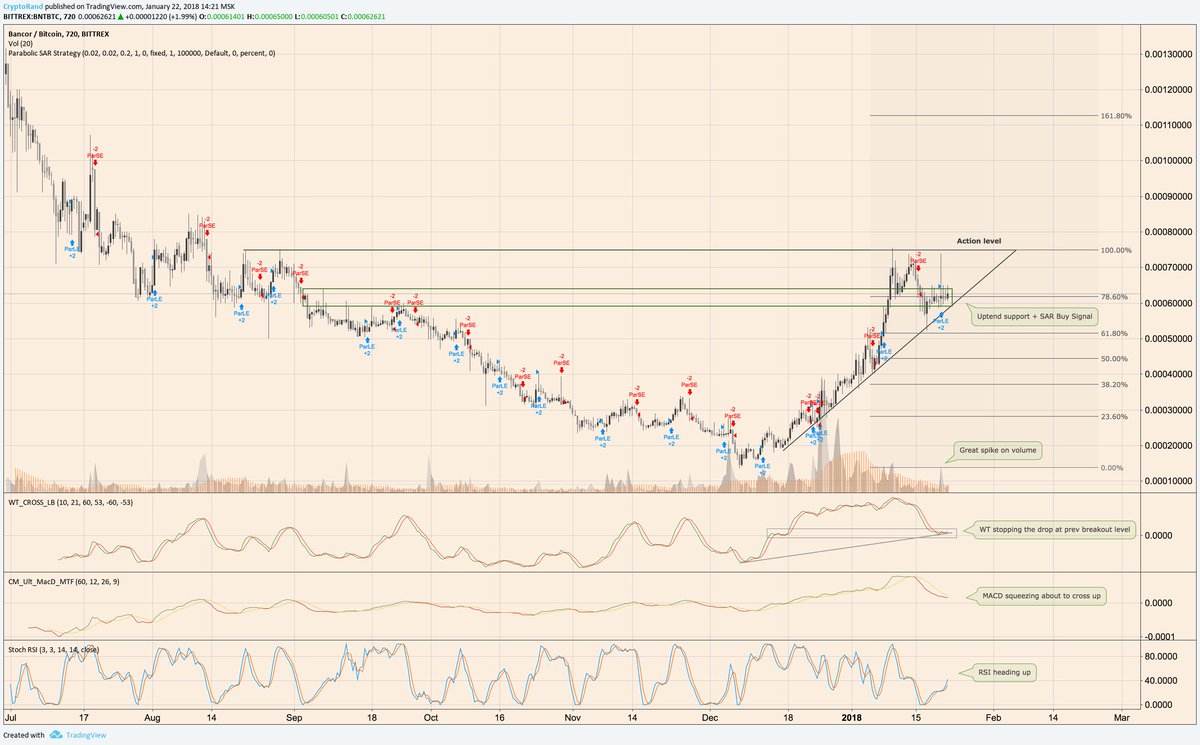Screen dimensions: 1200x745
Task: Click the Jul label on time axis
Action: pos(10,718)
